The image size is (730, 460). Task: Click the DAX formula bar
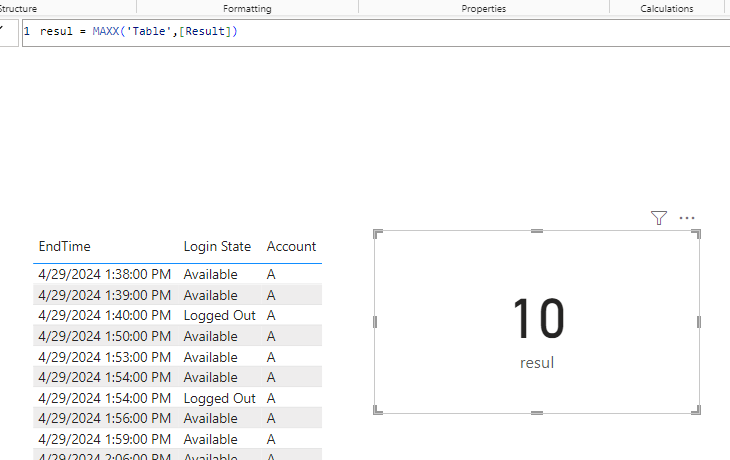(x=376, y=33)
